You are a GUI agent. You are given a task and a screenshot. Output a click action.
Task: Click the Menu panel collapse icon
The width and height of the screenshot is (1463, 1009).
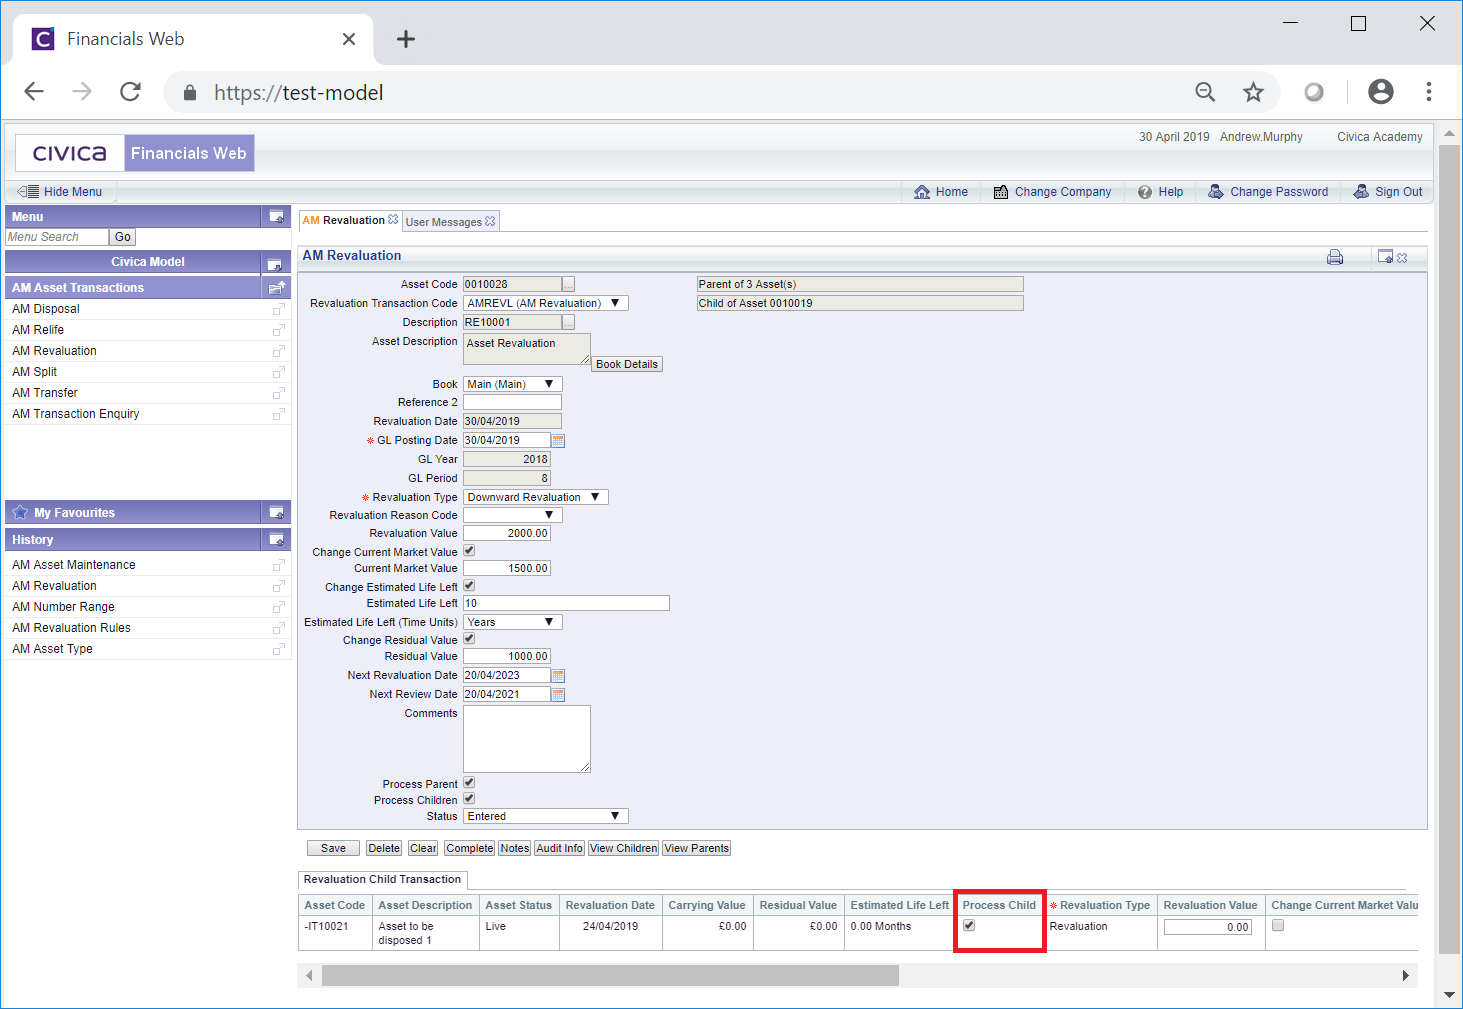tap(276, 217)
